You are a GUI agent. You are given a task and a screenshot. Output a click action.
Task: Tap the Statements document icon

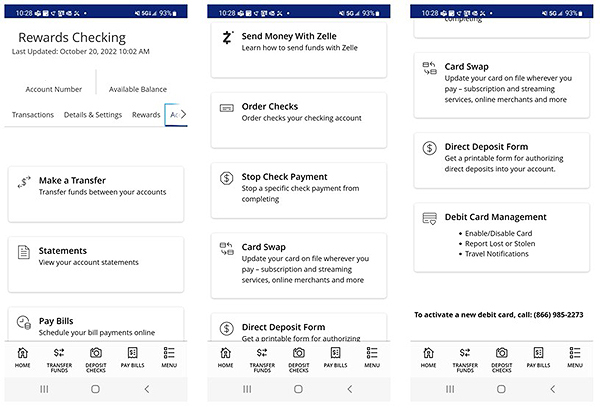coord(24,252)
